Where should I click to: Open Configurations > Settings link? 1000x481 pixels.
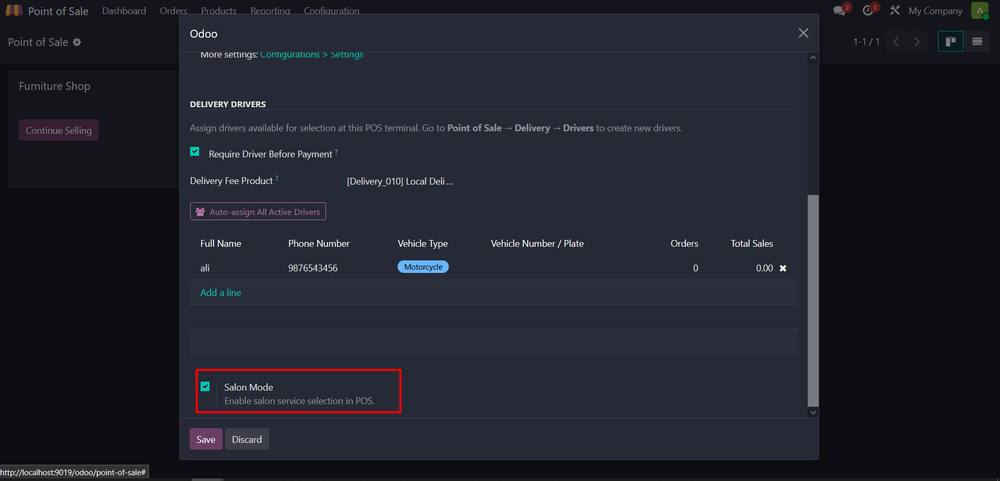click(x=312, y=55)
